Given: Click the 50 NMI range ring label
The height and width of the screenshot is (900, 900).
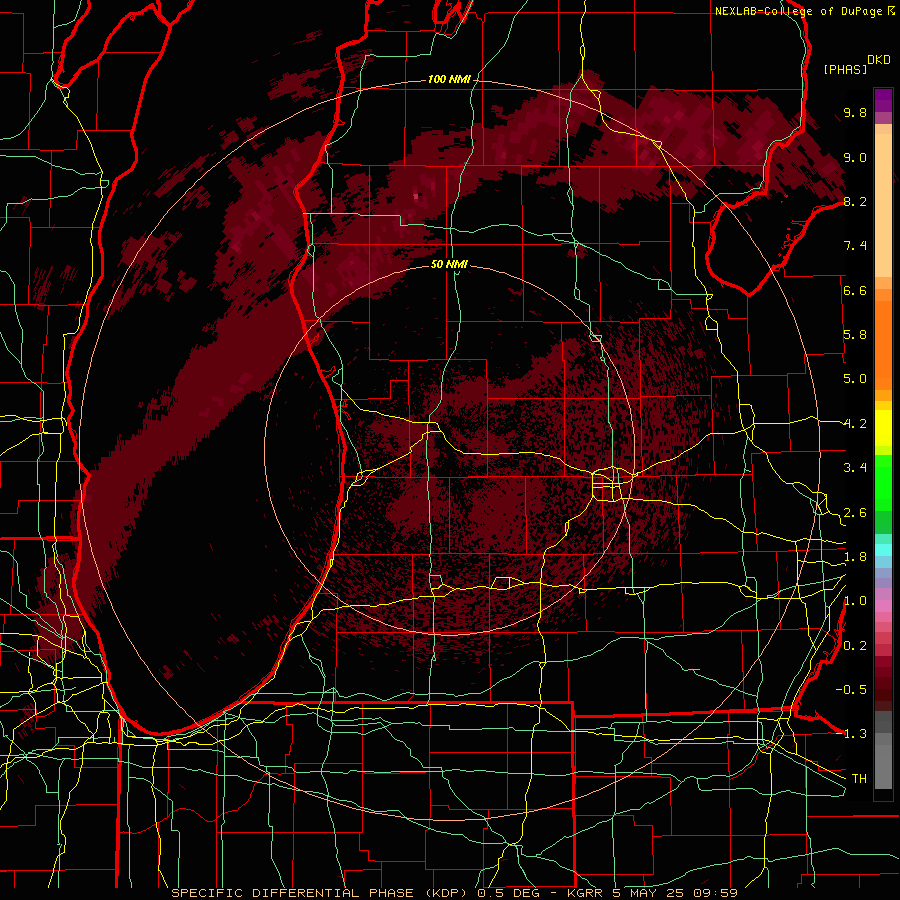Looking at the screenshot, I should tap(449, 264).
